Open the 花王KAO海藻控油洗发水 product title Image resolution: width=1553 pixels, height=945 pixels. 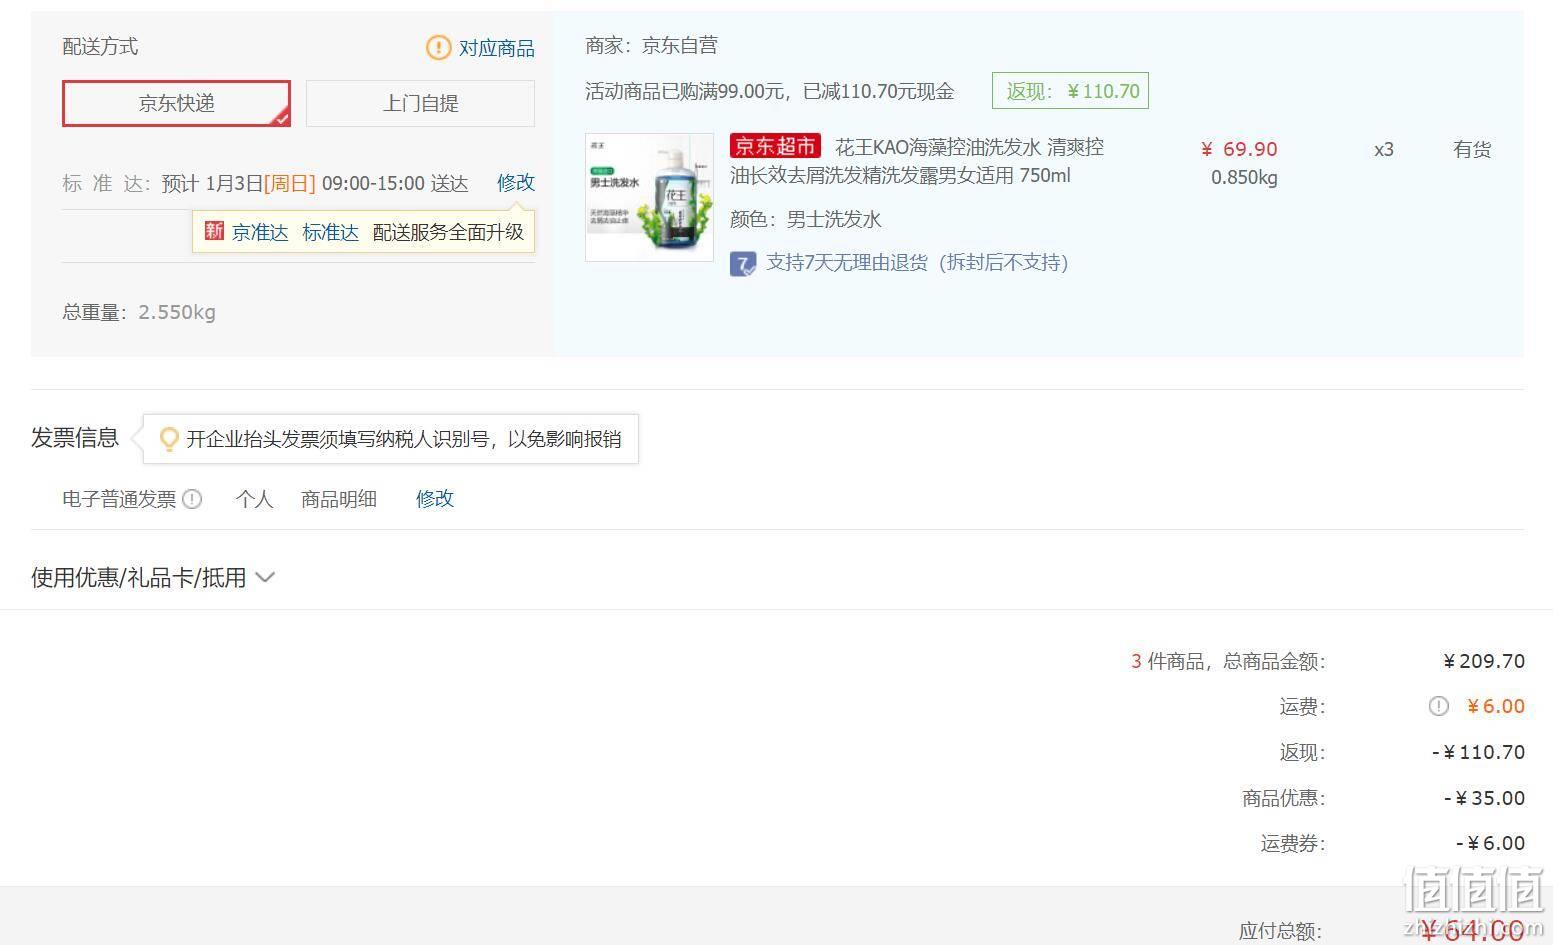[917, 161]
